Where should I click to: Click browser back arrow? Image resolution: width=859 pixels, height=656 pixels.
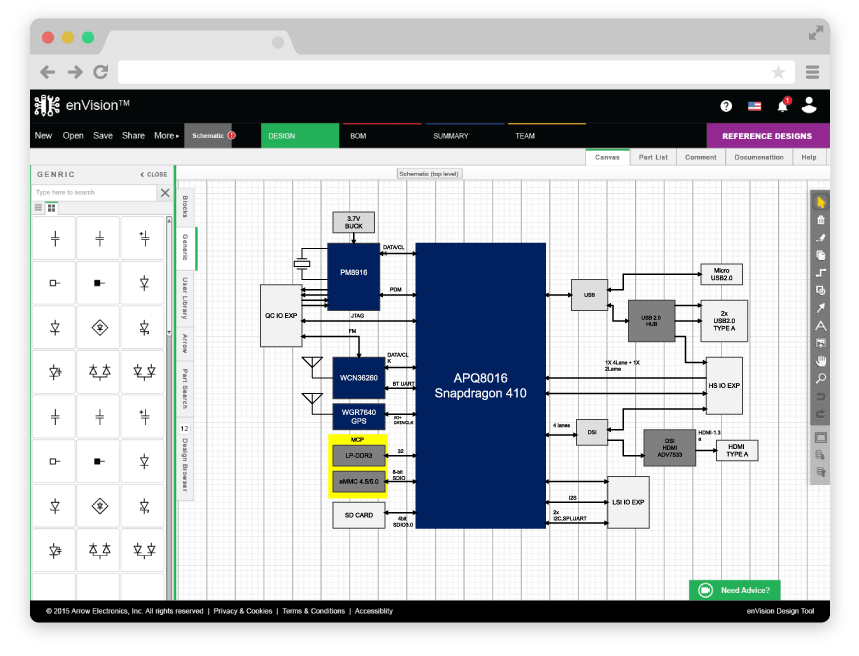tap(48, 72)
